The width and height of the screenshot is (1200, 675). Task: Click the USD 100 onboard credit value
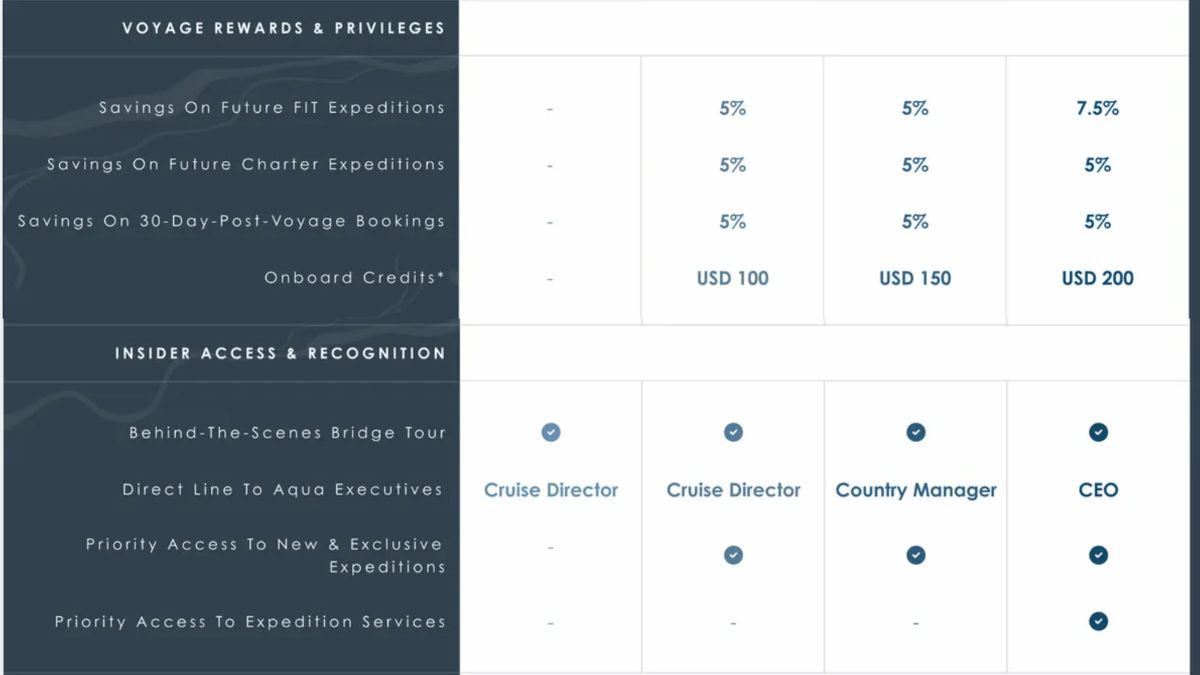[733, 278]
